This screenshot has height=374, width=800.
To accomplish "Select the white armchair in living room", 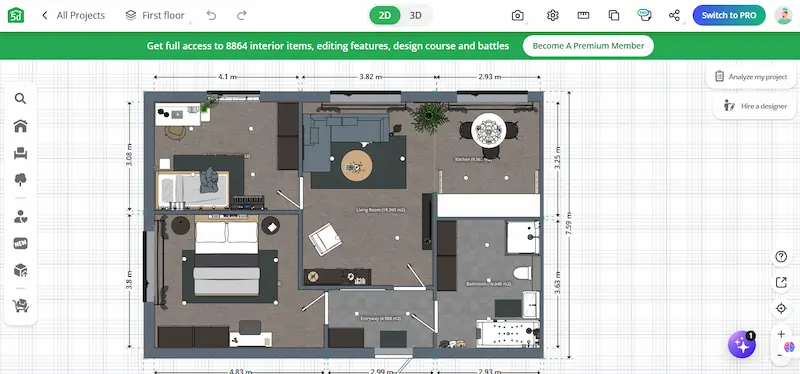I will coord(325,239).
